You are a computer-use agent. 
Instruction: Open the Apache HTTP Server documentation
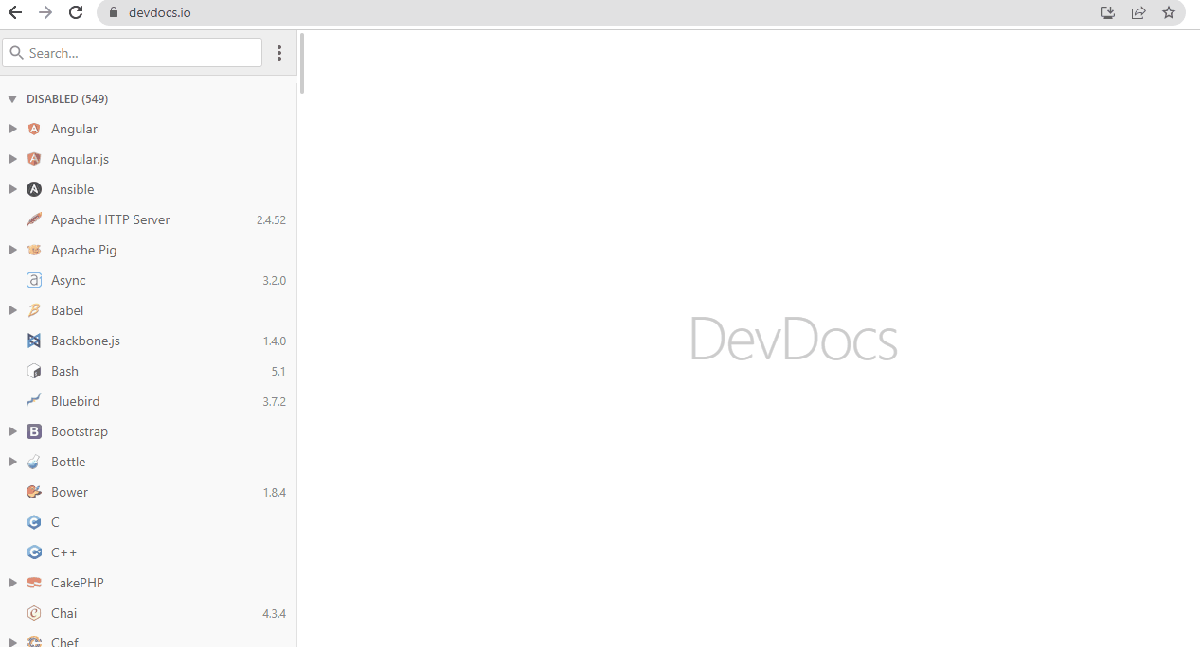[x=110, y=219]
